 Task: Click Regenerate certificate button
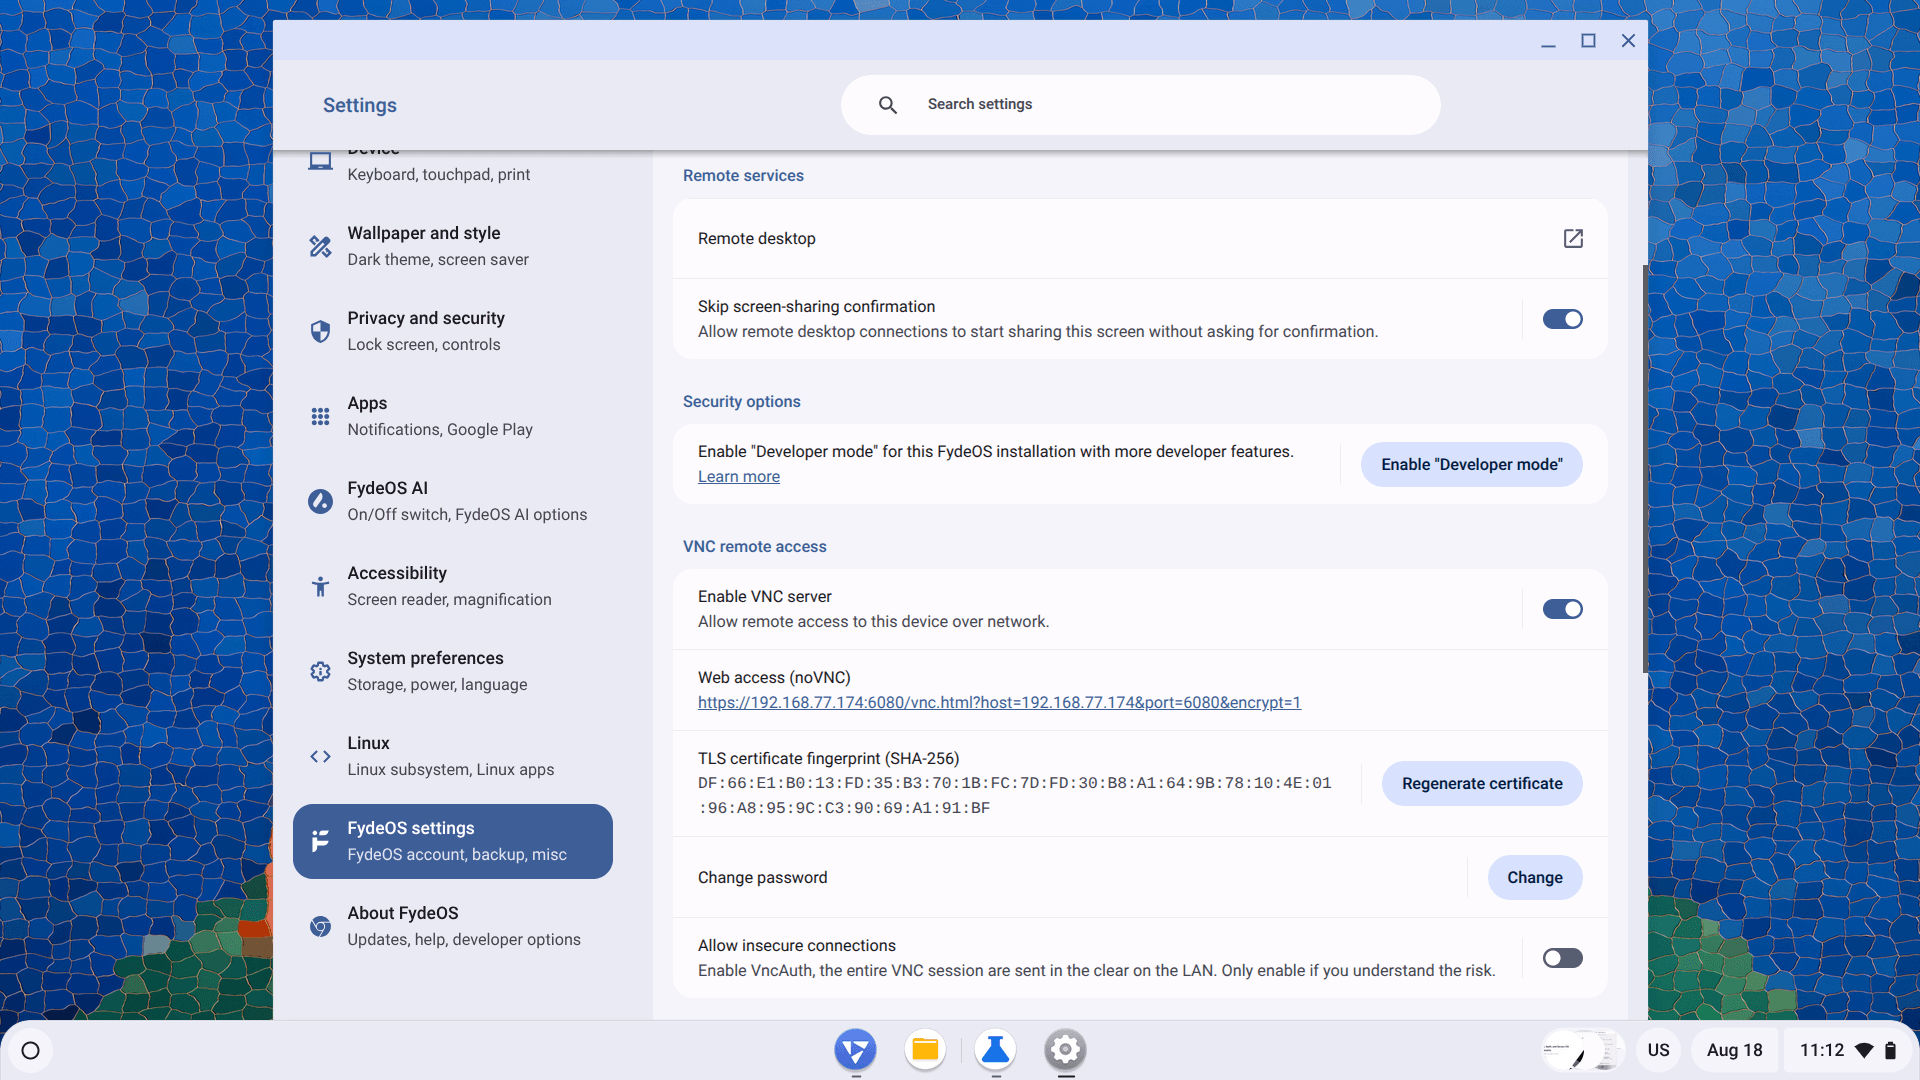click(1482, 783)
